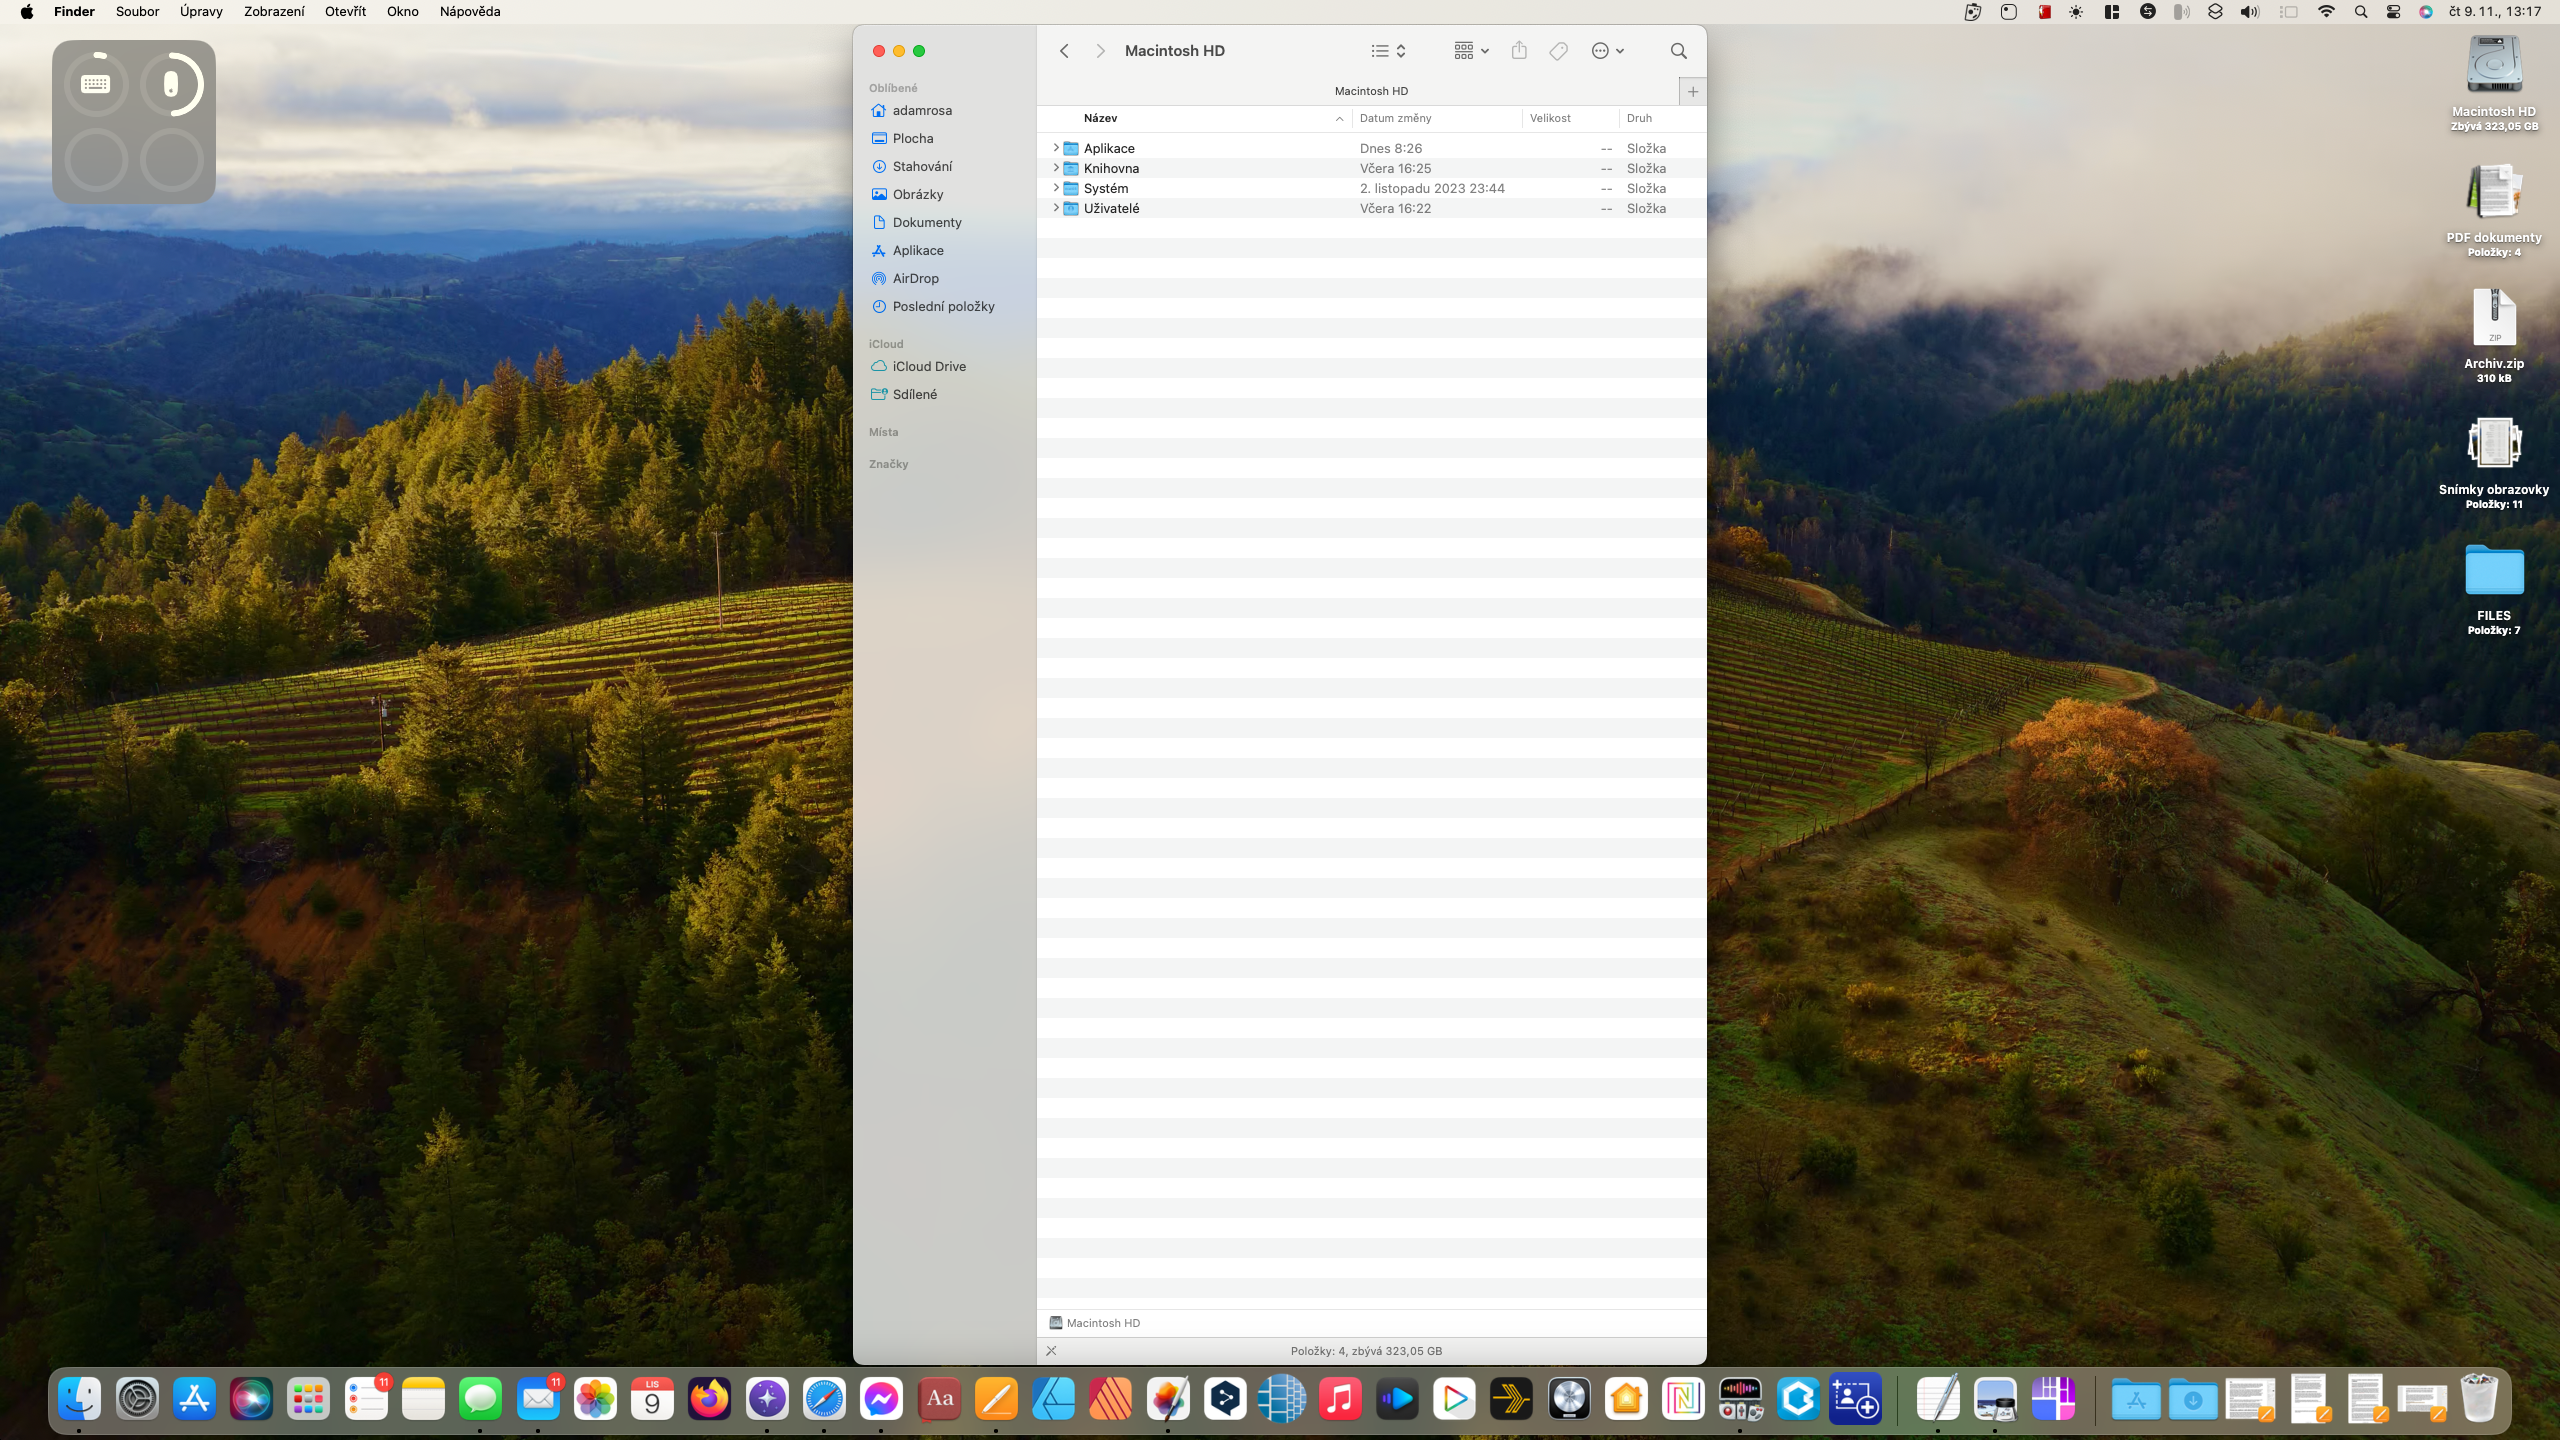
Task: Open the grouping options dropdown
Action: [x=1471, y=51]
